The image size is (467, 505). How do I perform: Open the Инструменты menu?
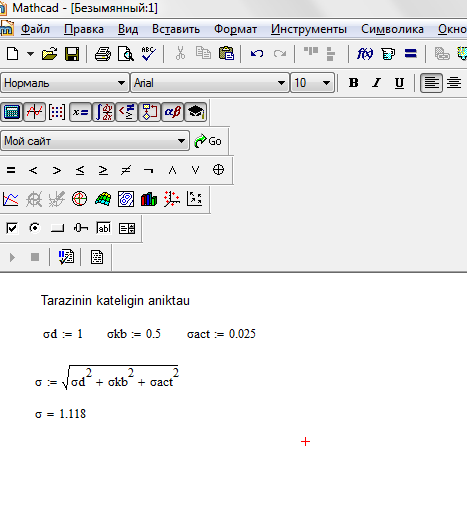[309, 29]
